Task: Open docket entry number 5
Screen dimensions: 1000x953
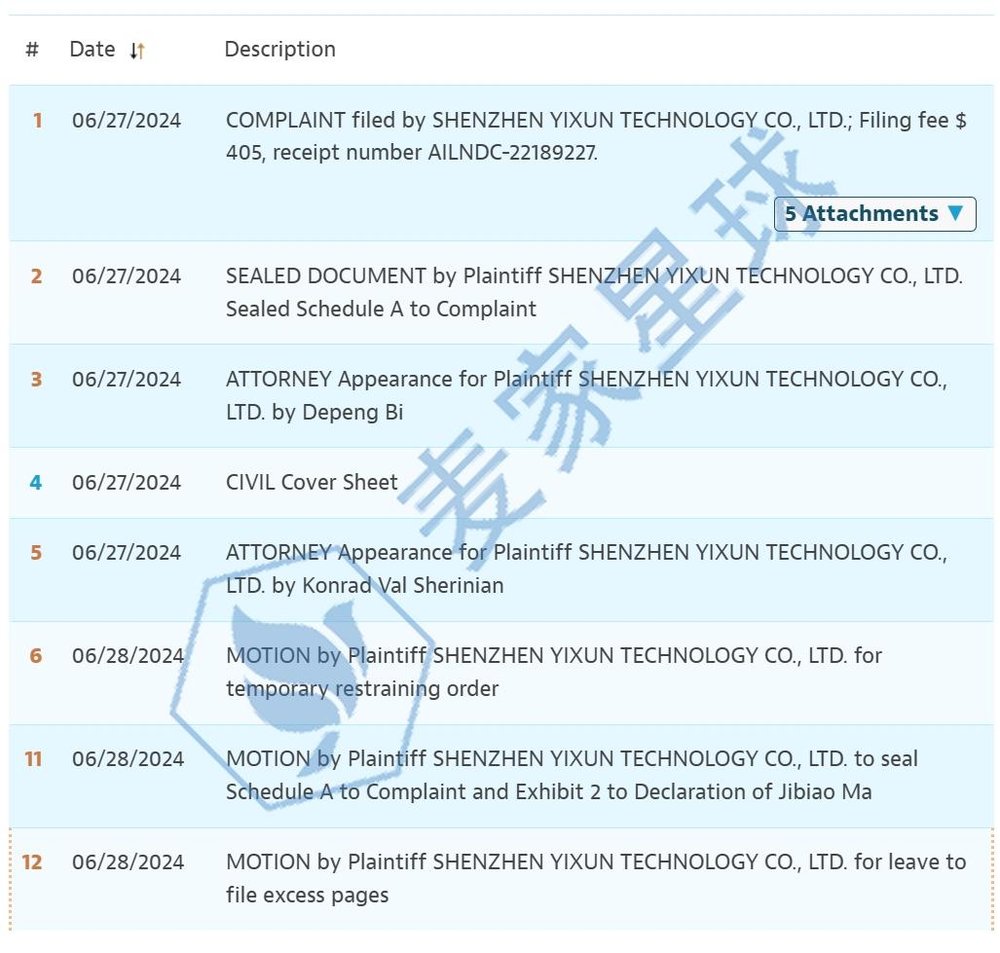Action: pos(36,553)
